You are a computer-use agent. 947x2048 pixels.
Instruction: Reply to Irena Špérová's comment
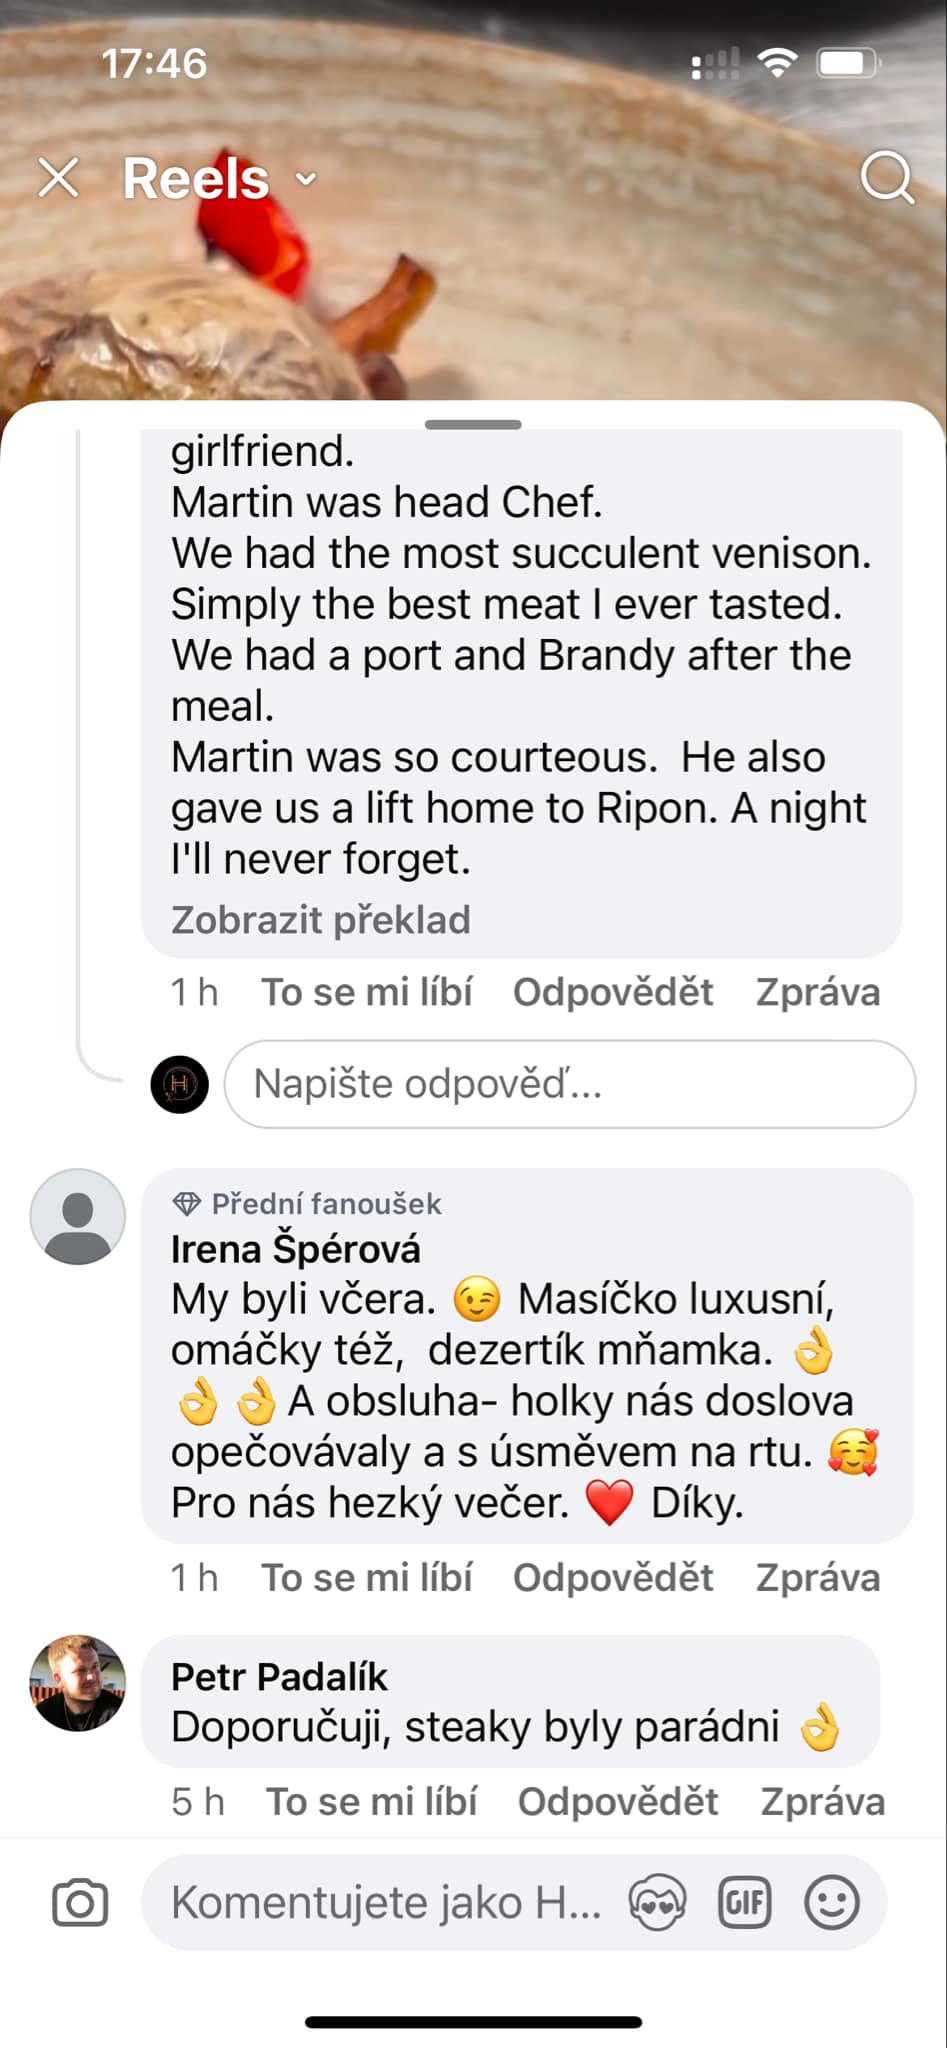(612, 1577)
